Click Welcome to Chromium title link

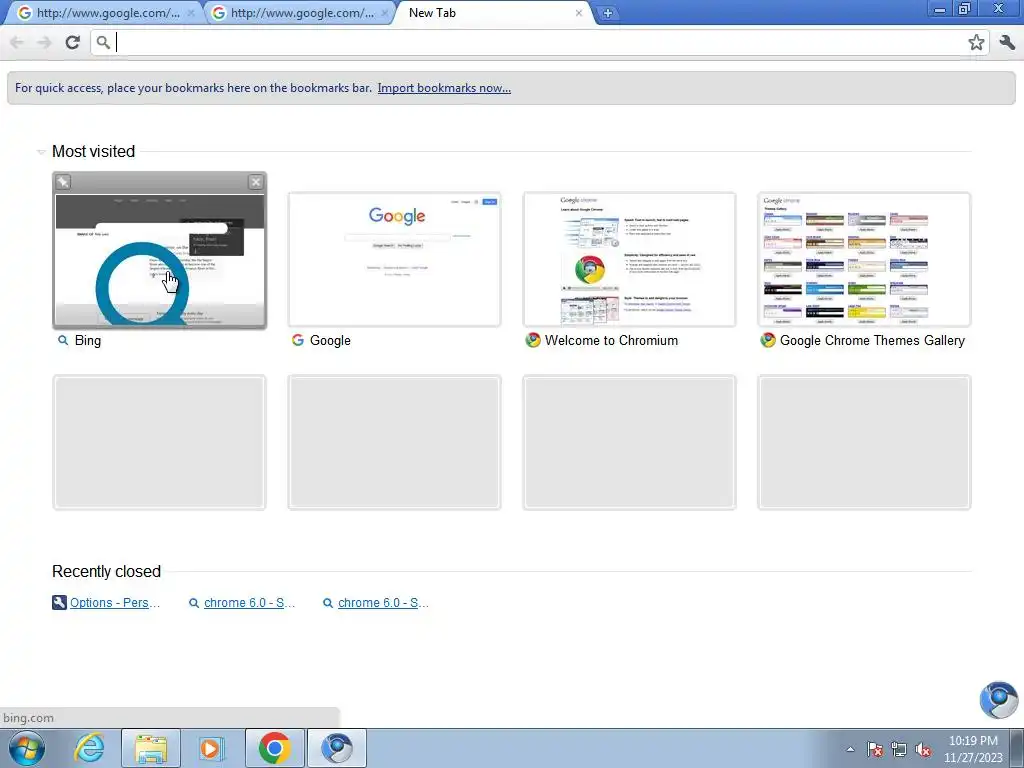tap(611, 340)
